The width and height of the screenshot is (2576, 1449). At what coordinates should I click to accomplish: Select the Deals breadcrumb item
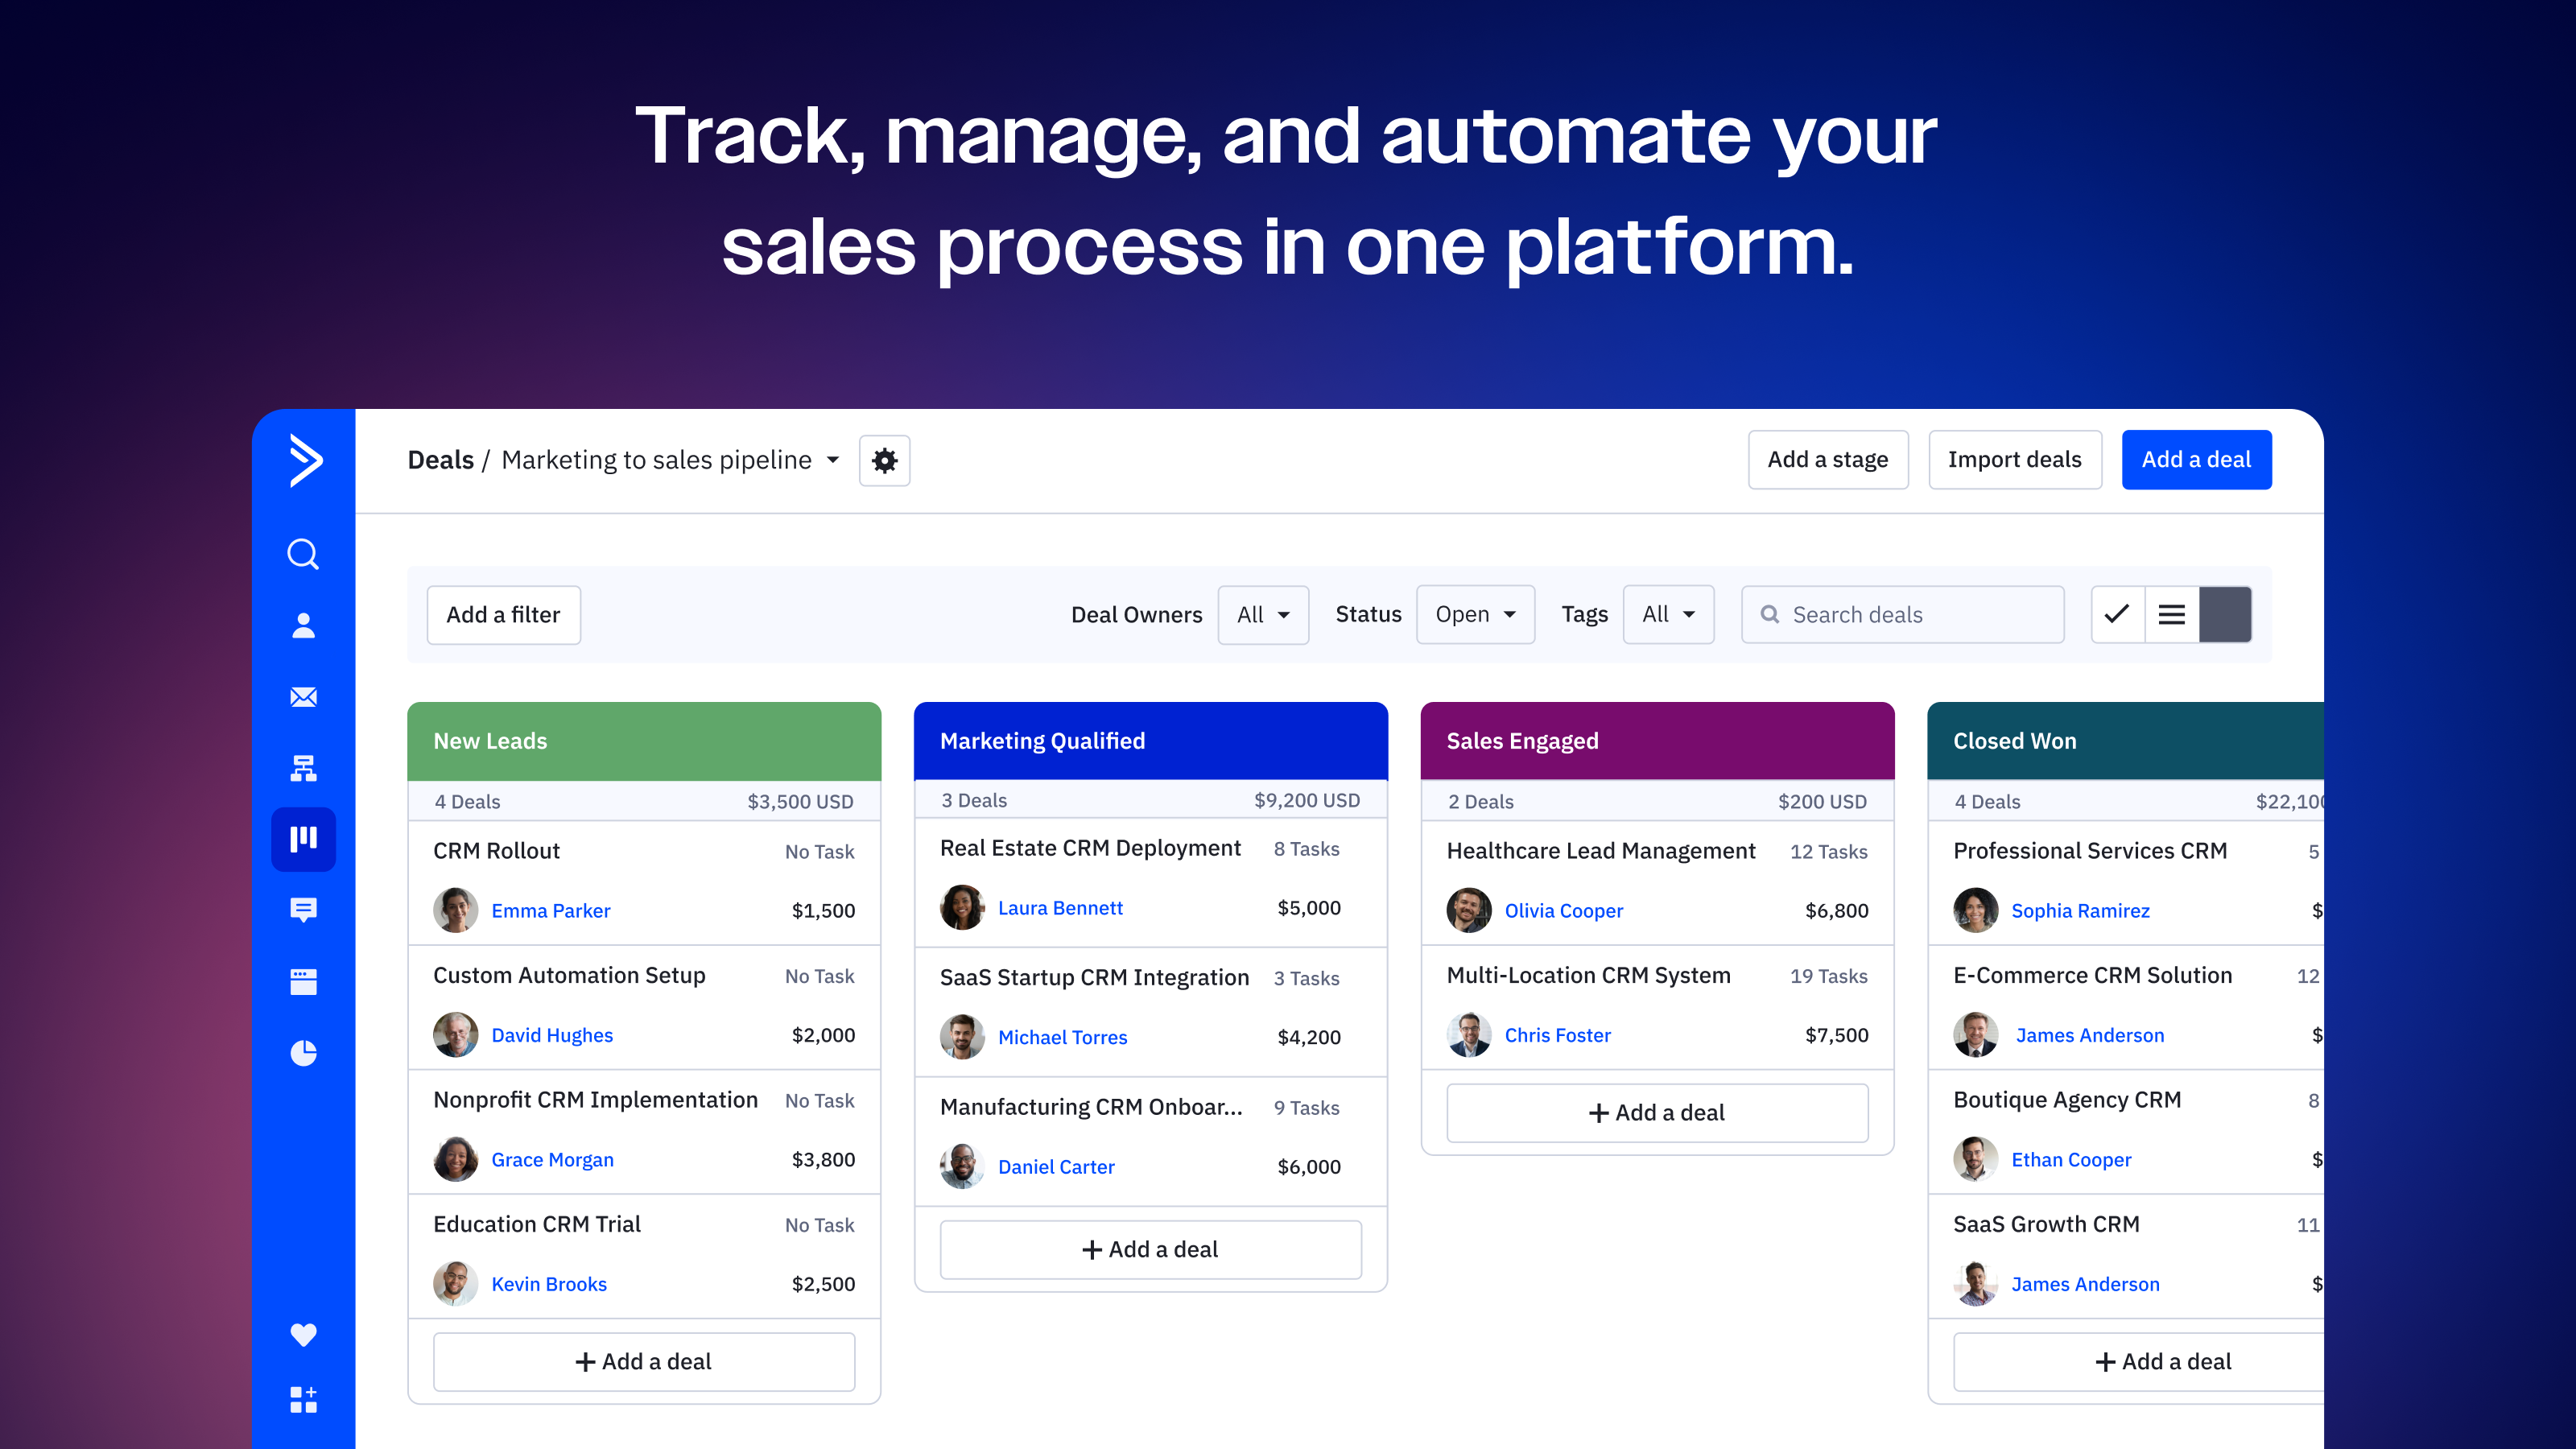(x=440, y=460)
